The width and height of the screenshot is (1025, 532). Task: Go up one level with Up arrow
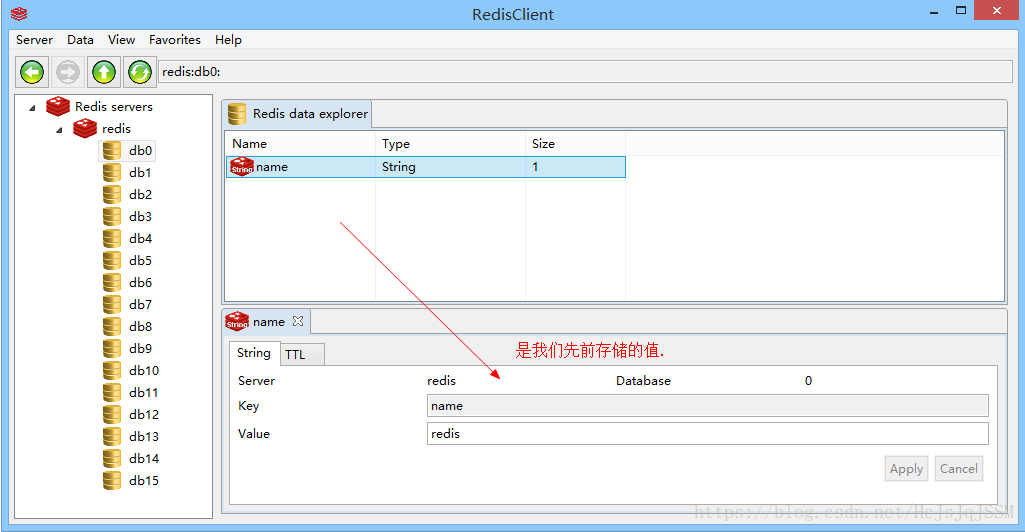pos(103,72)
